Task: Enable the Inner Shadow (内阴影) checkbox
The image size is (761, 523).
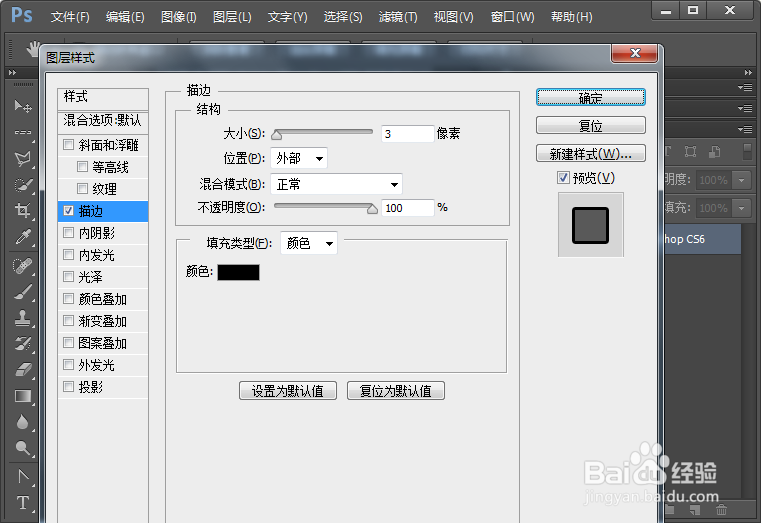Action: point(68,233)
